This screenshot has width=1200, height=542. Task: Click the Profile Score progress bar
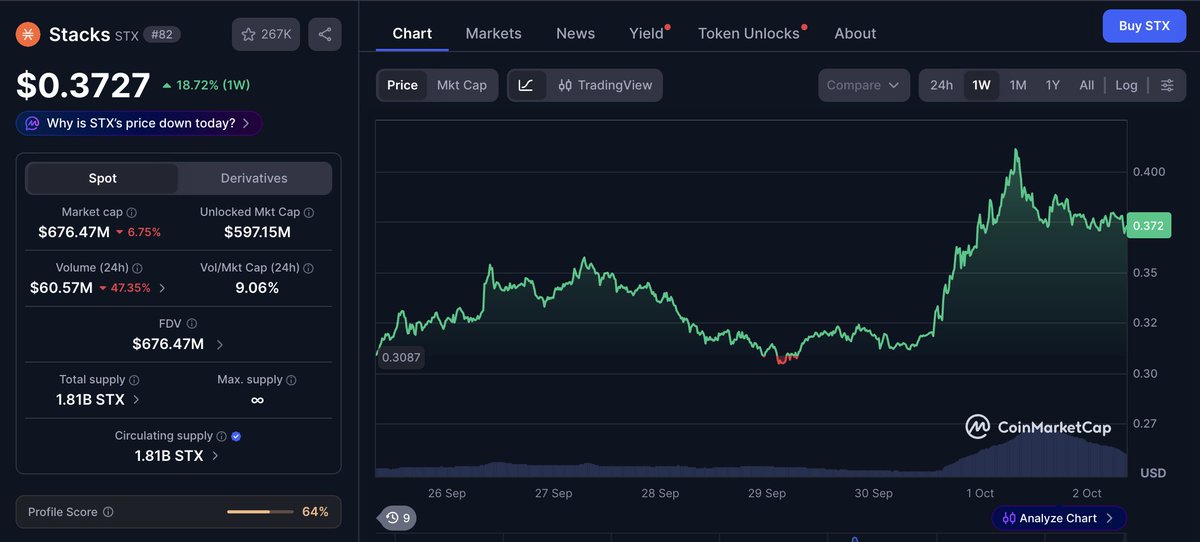coord(259,512)
